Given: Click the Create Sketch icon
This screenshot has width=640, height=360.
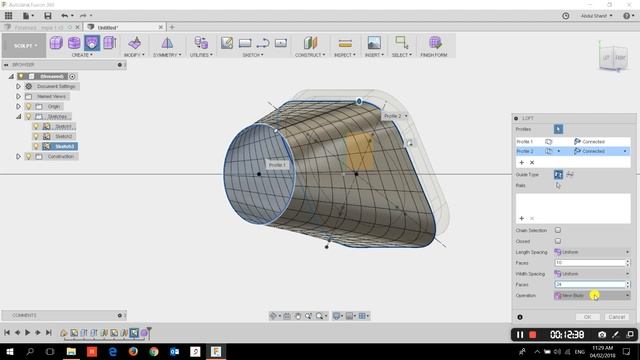Looking at the screenshot, I should point(227,42).
